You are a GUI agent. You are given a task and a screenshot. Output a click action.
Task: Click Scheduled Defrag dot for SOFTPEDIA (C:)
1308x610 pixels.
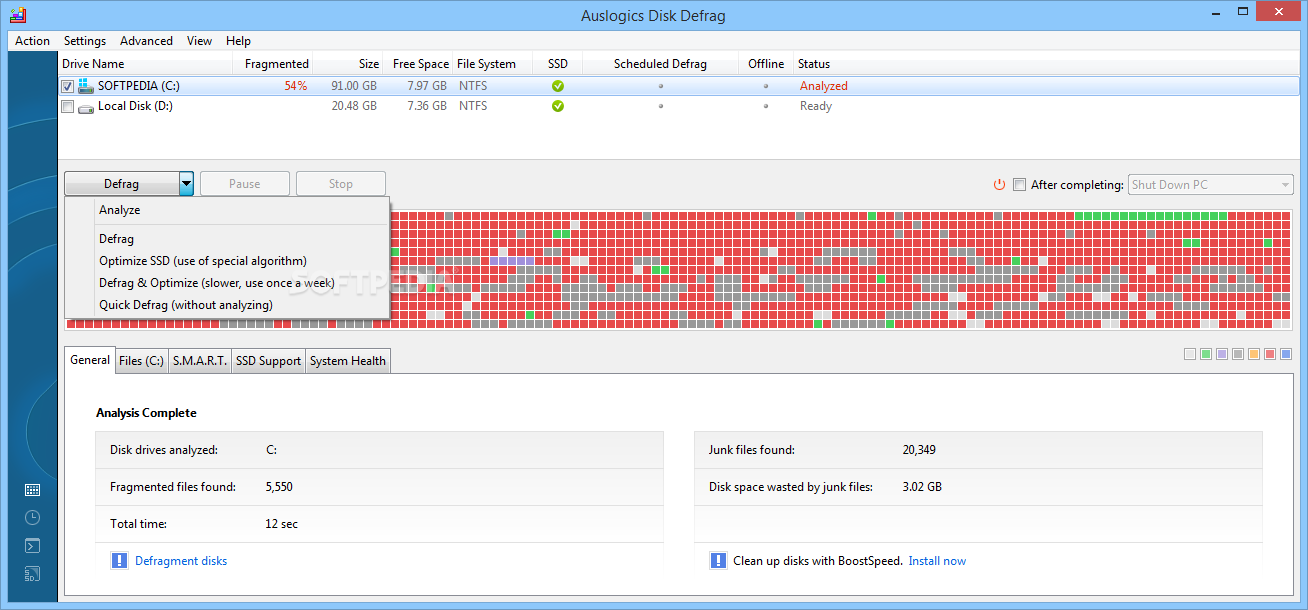point(660,86)
